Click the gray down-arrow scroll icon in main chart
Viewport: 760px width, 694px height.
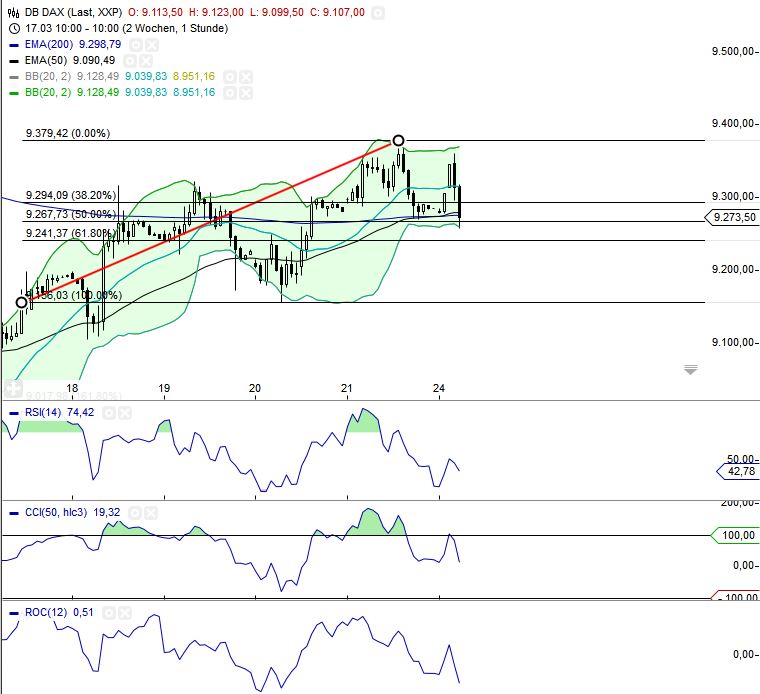coord(690,370)
